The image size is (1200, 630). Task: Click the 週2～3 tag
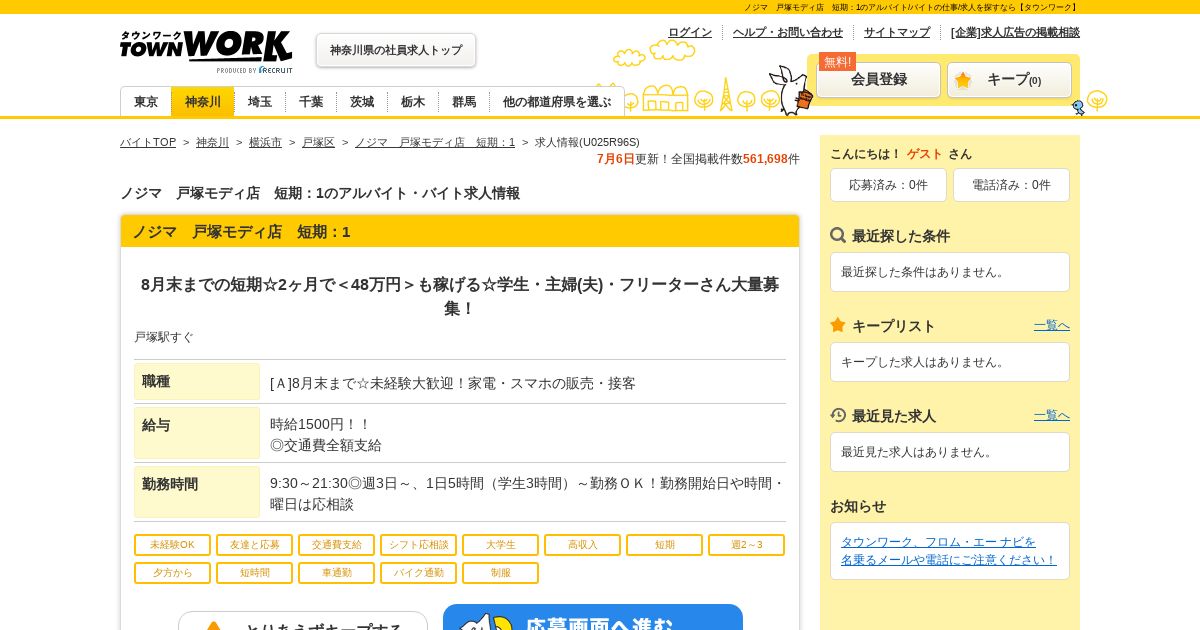click(x=746, y=545)
